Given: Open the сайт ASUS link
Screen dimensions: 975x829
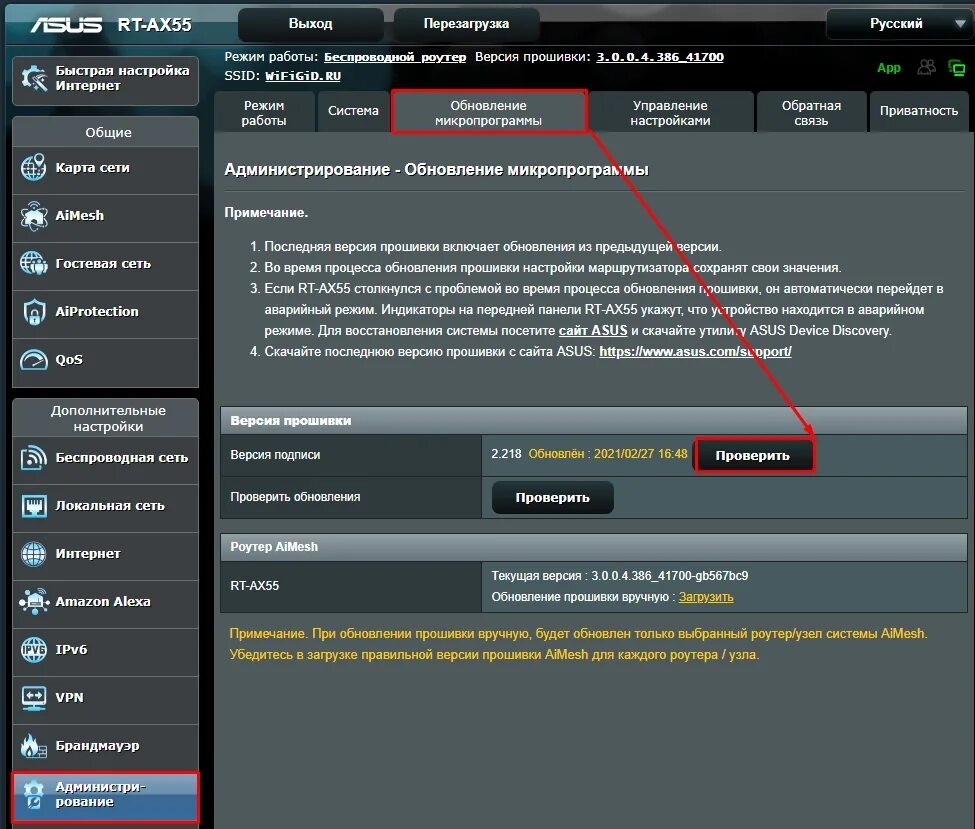Looking at the screenshot, I should [x=593, y=330].
